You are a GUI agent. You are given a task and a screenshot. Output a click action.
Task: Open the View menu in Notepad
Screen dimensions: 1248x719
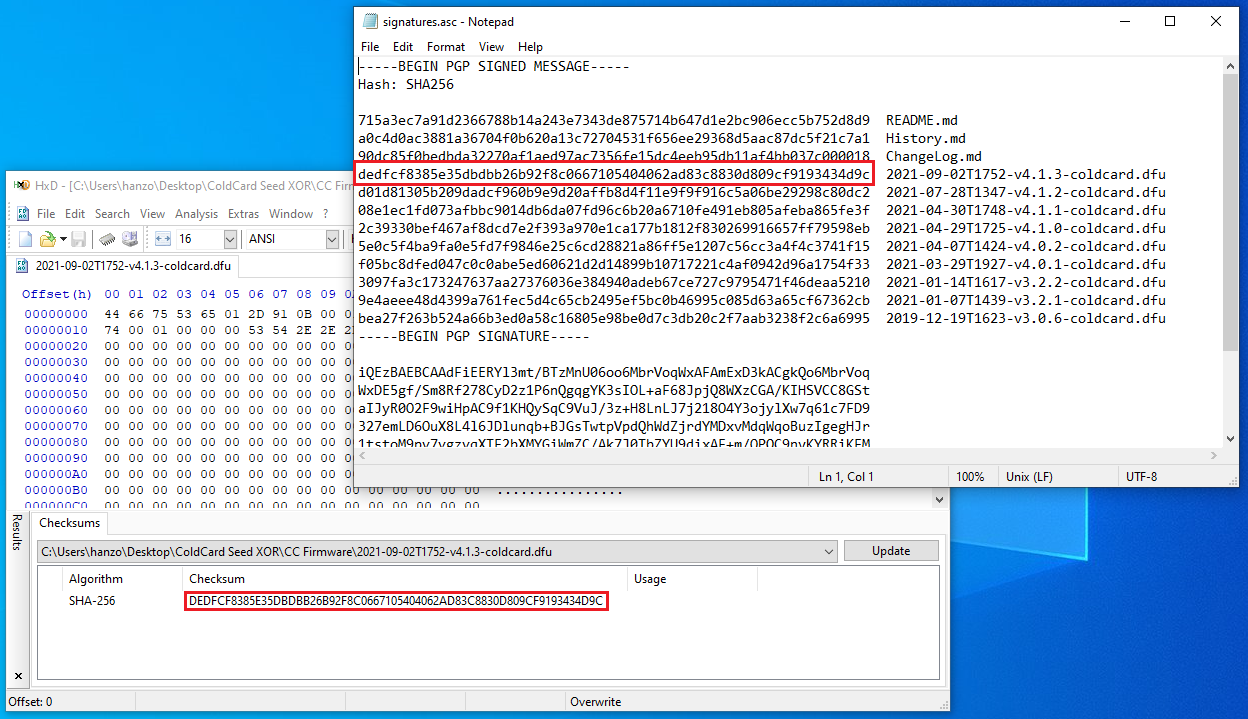click(491, 47)
